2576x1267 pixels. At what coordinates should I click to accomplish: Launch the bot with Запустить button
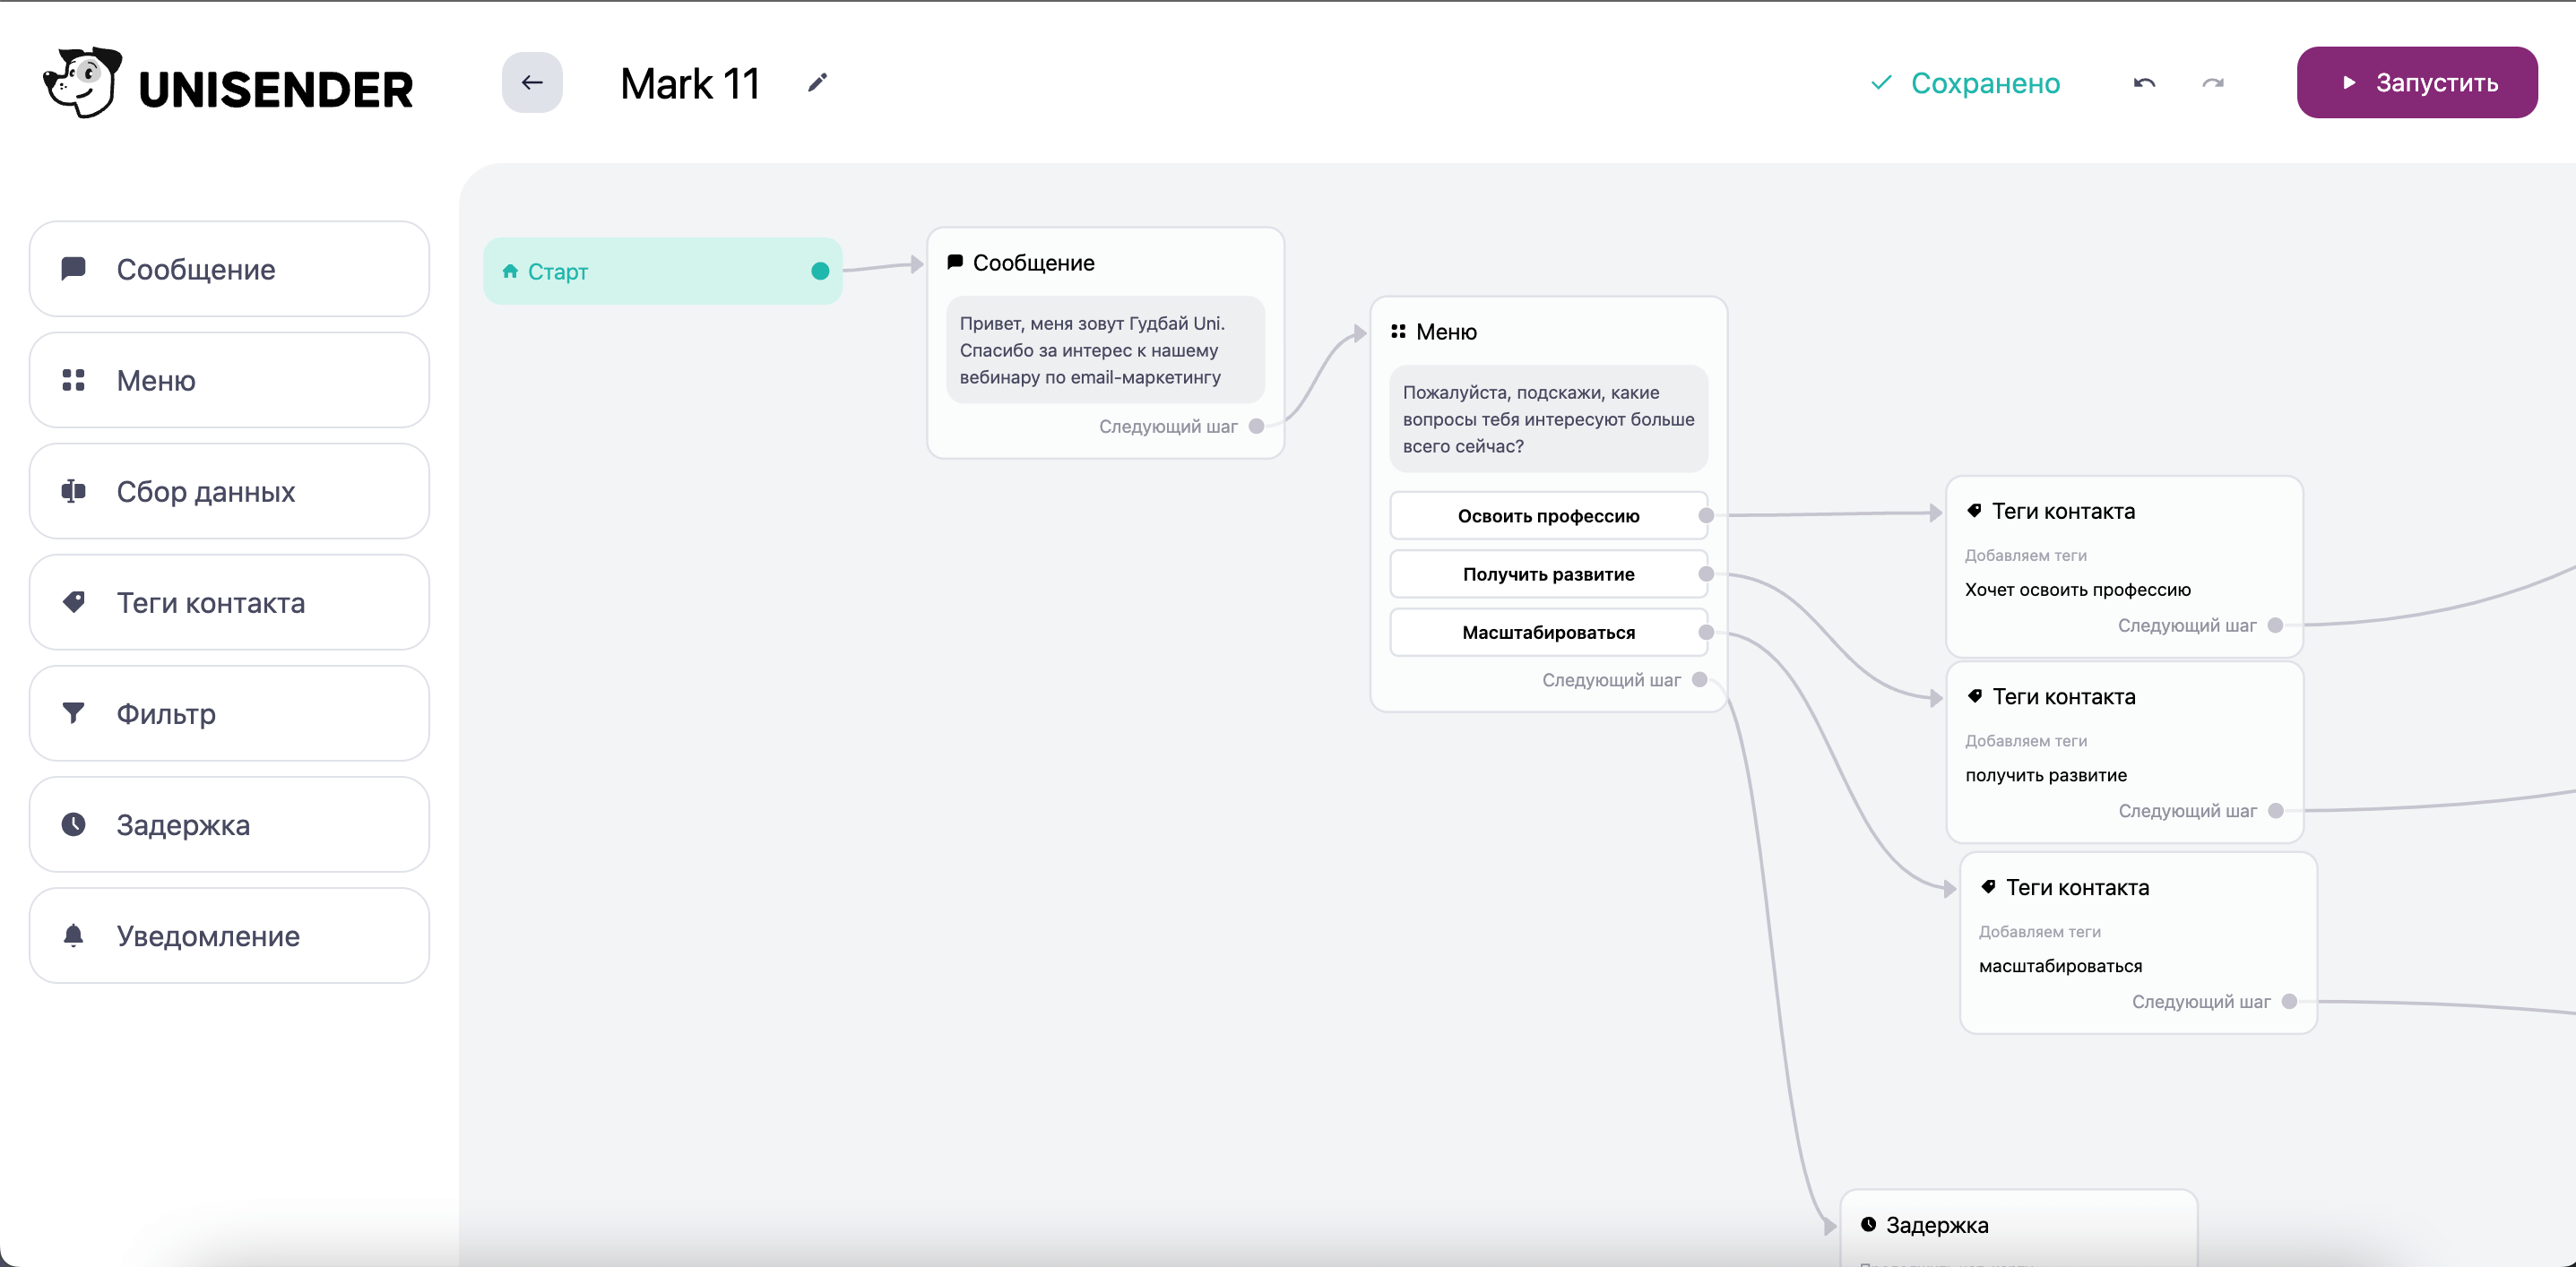(x=2417, y=83)
